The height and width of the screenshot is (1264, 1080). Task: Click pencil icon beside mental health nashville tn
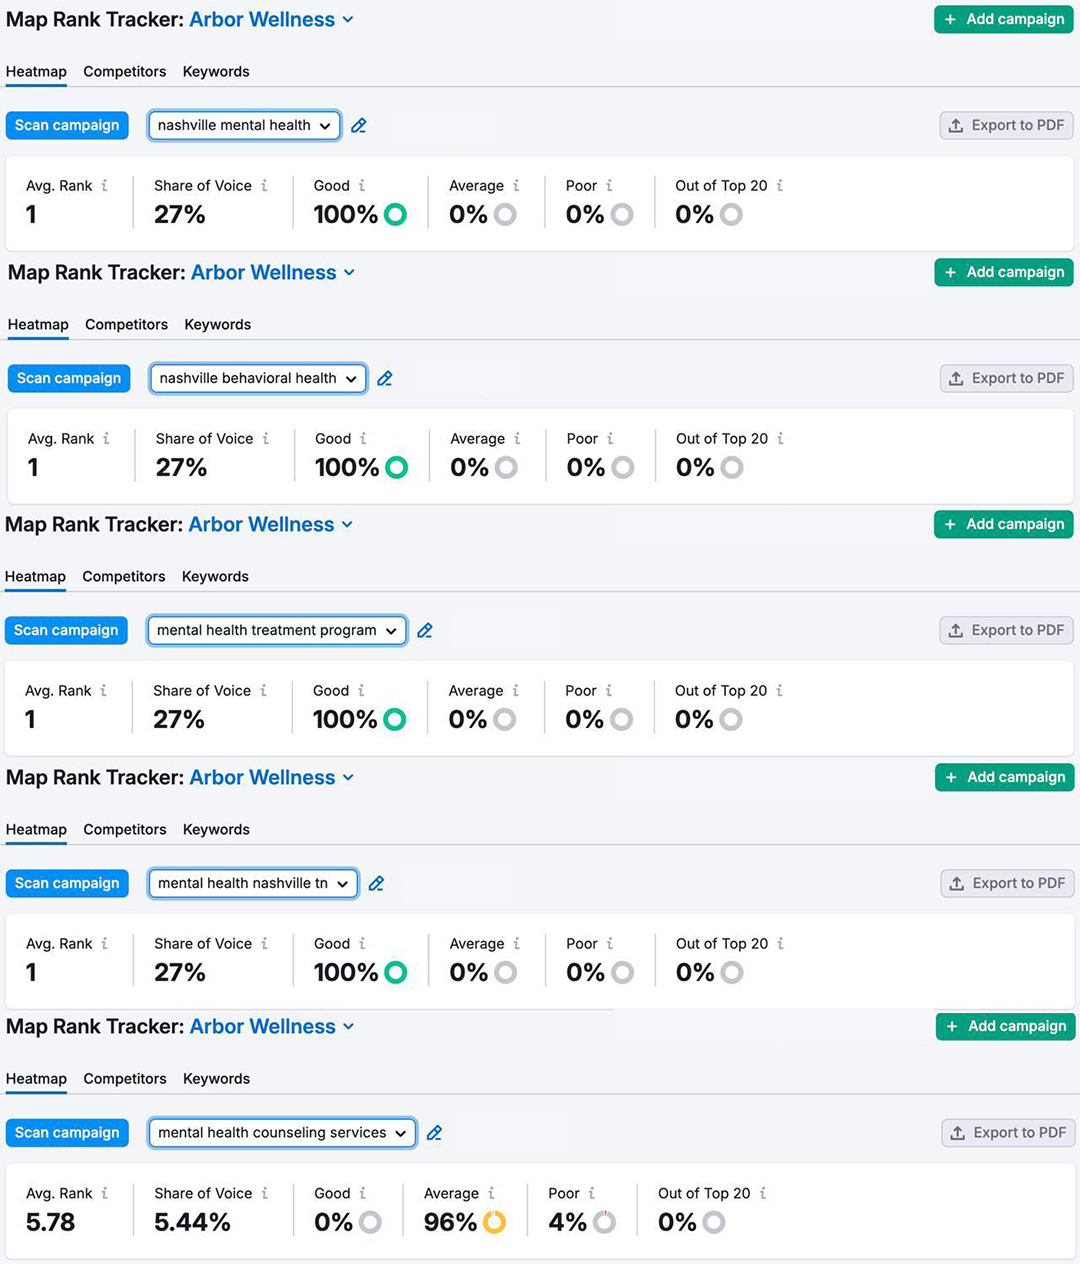(x=376, y=884)
